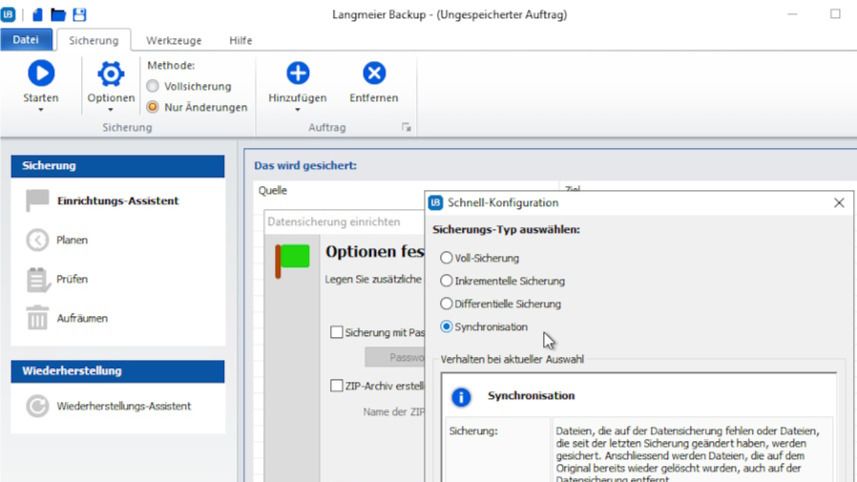Click the bold 'Synchronisation' heading in info box
857x482 pixels.
pos(531,396)
